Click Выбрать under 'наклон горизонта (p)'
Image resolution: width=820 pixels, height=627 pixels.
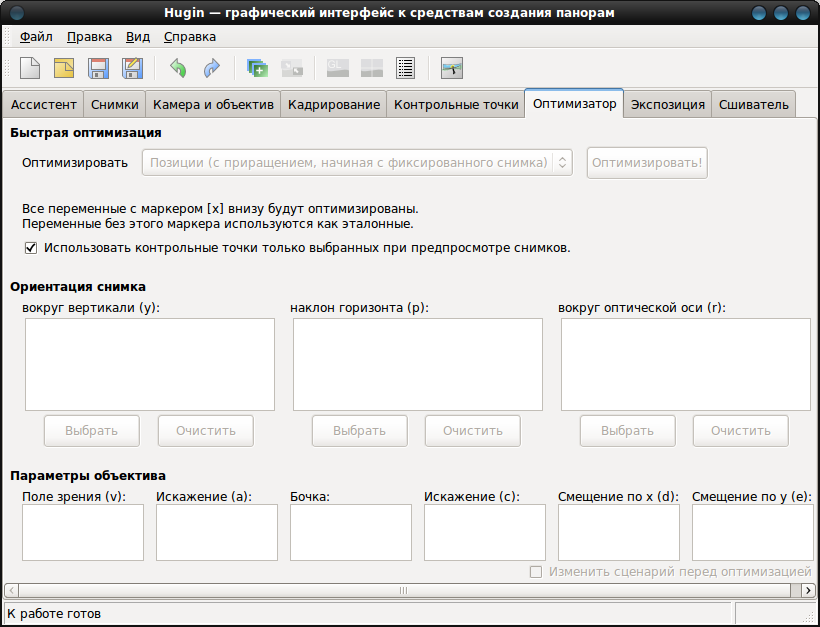coord(360,431)
